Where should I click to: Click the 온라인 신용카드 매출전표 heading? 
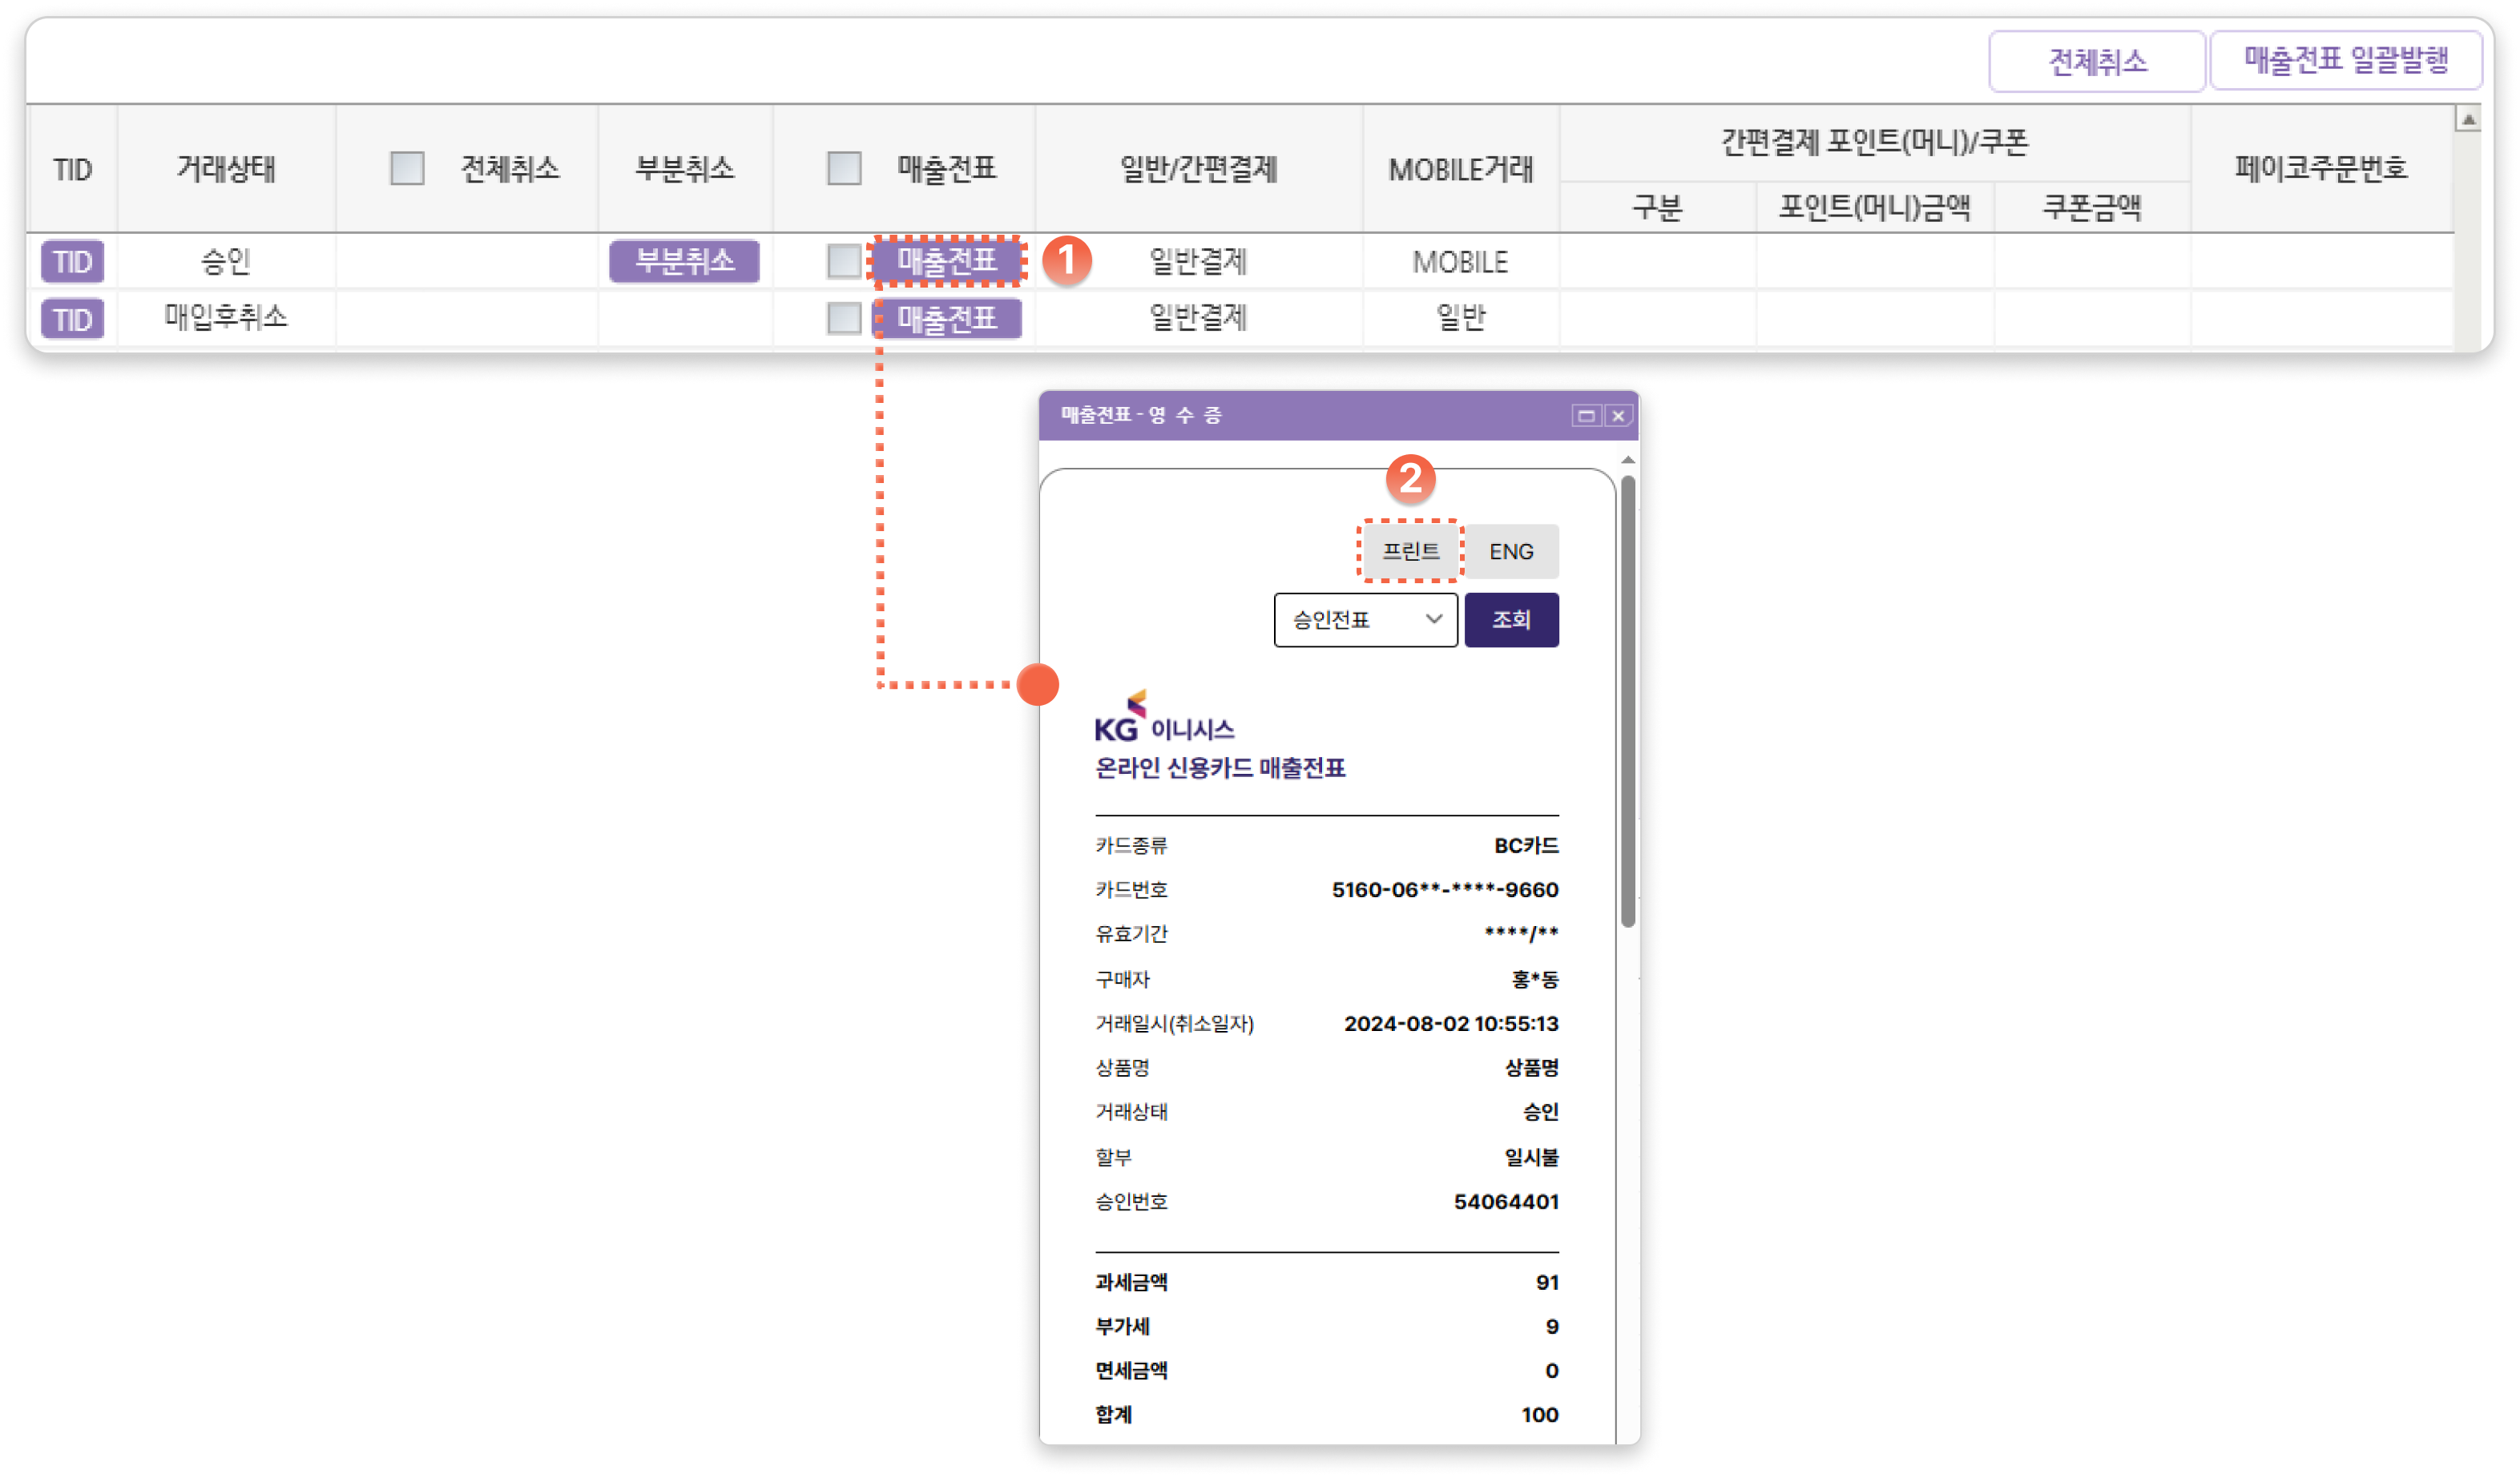[1220, 767]
